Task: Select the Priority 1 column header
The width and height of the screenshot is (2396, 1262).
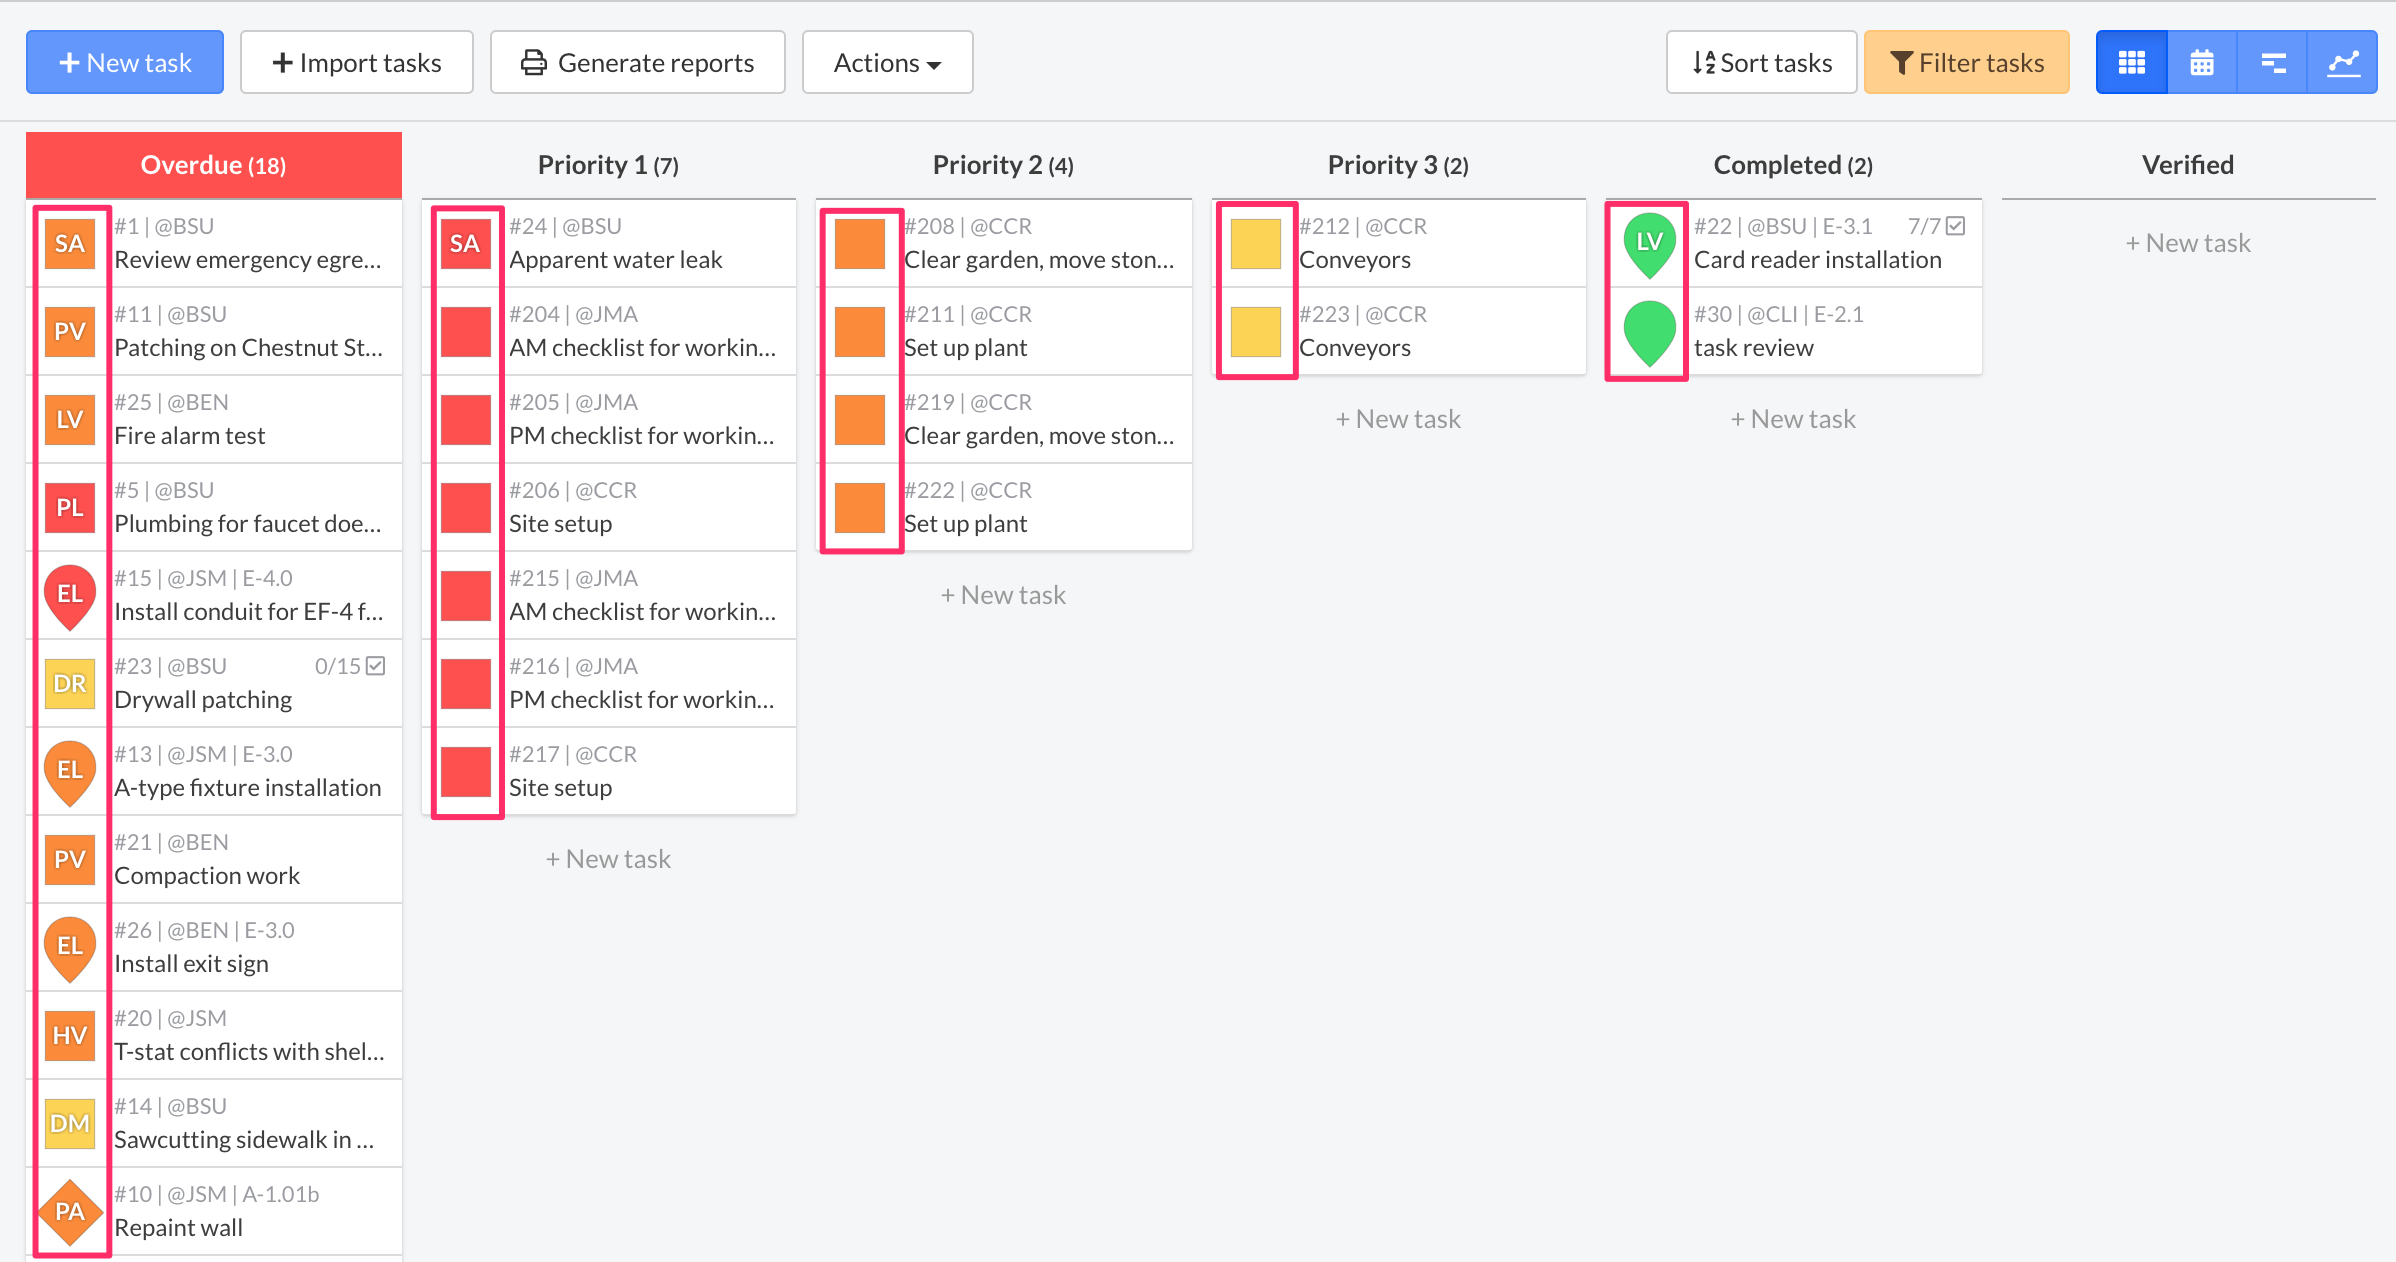Action: coord(608,165)
